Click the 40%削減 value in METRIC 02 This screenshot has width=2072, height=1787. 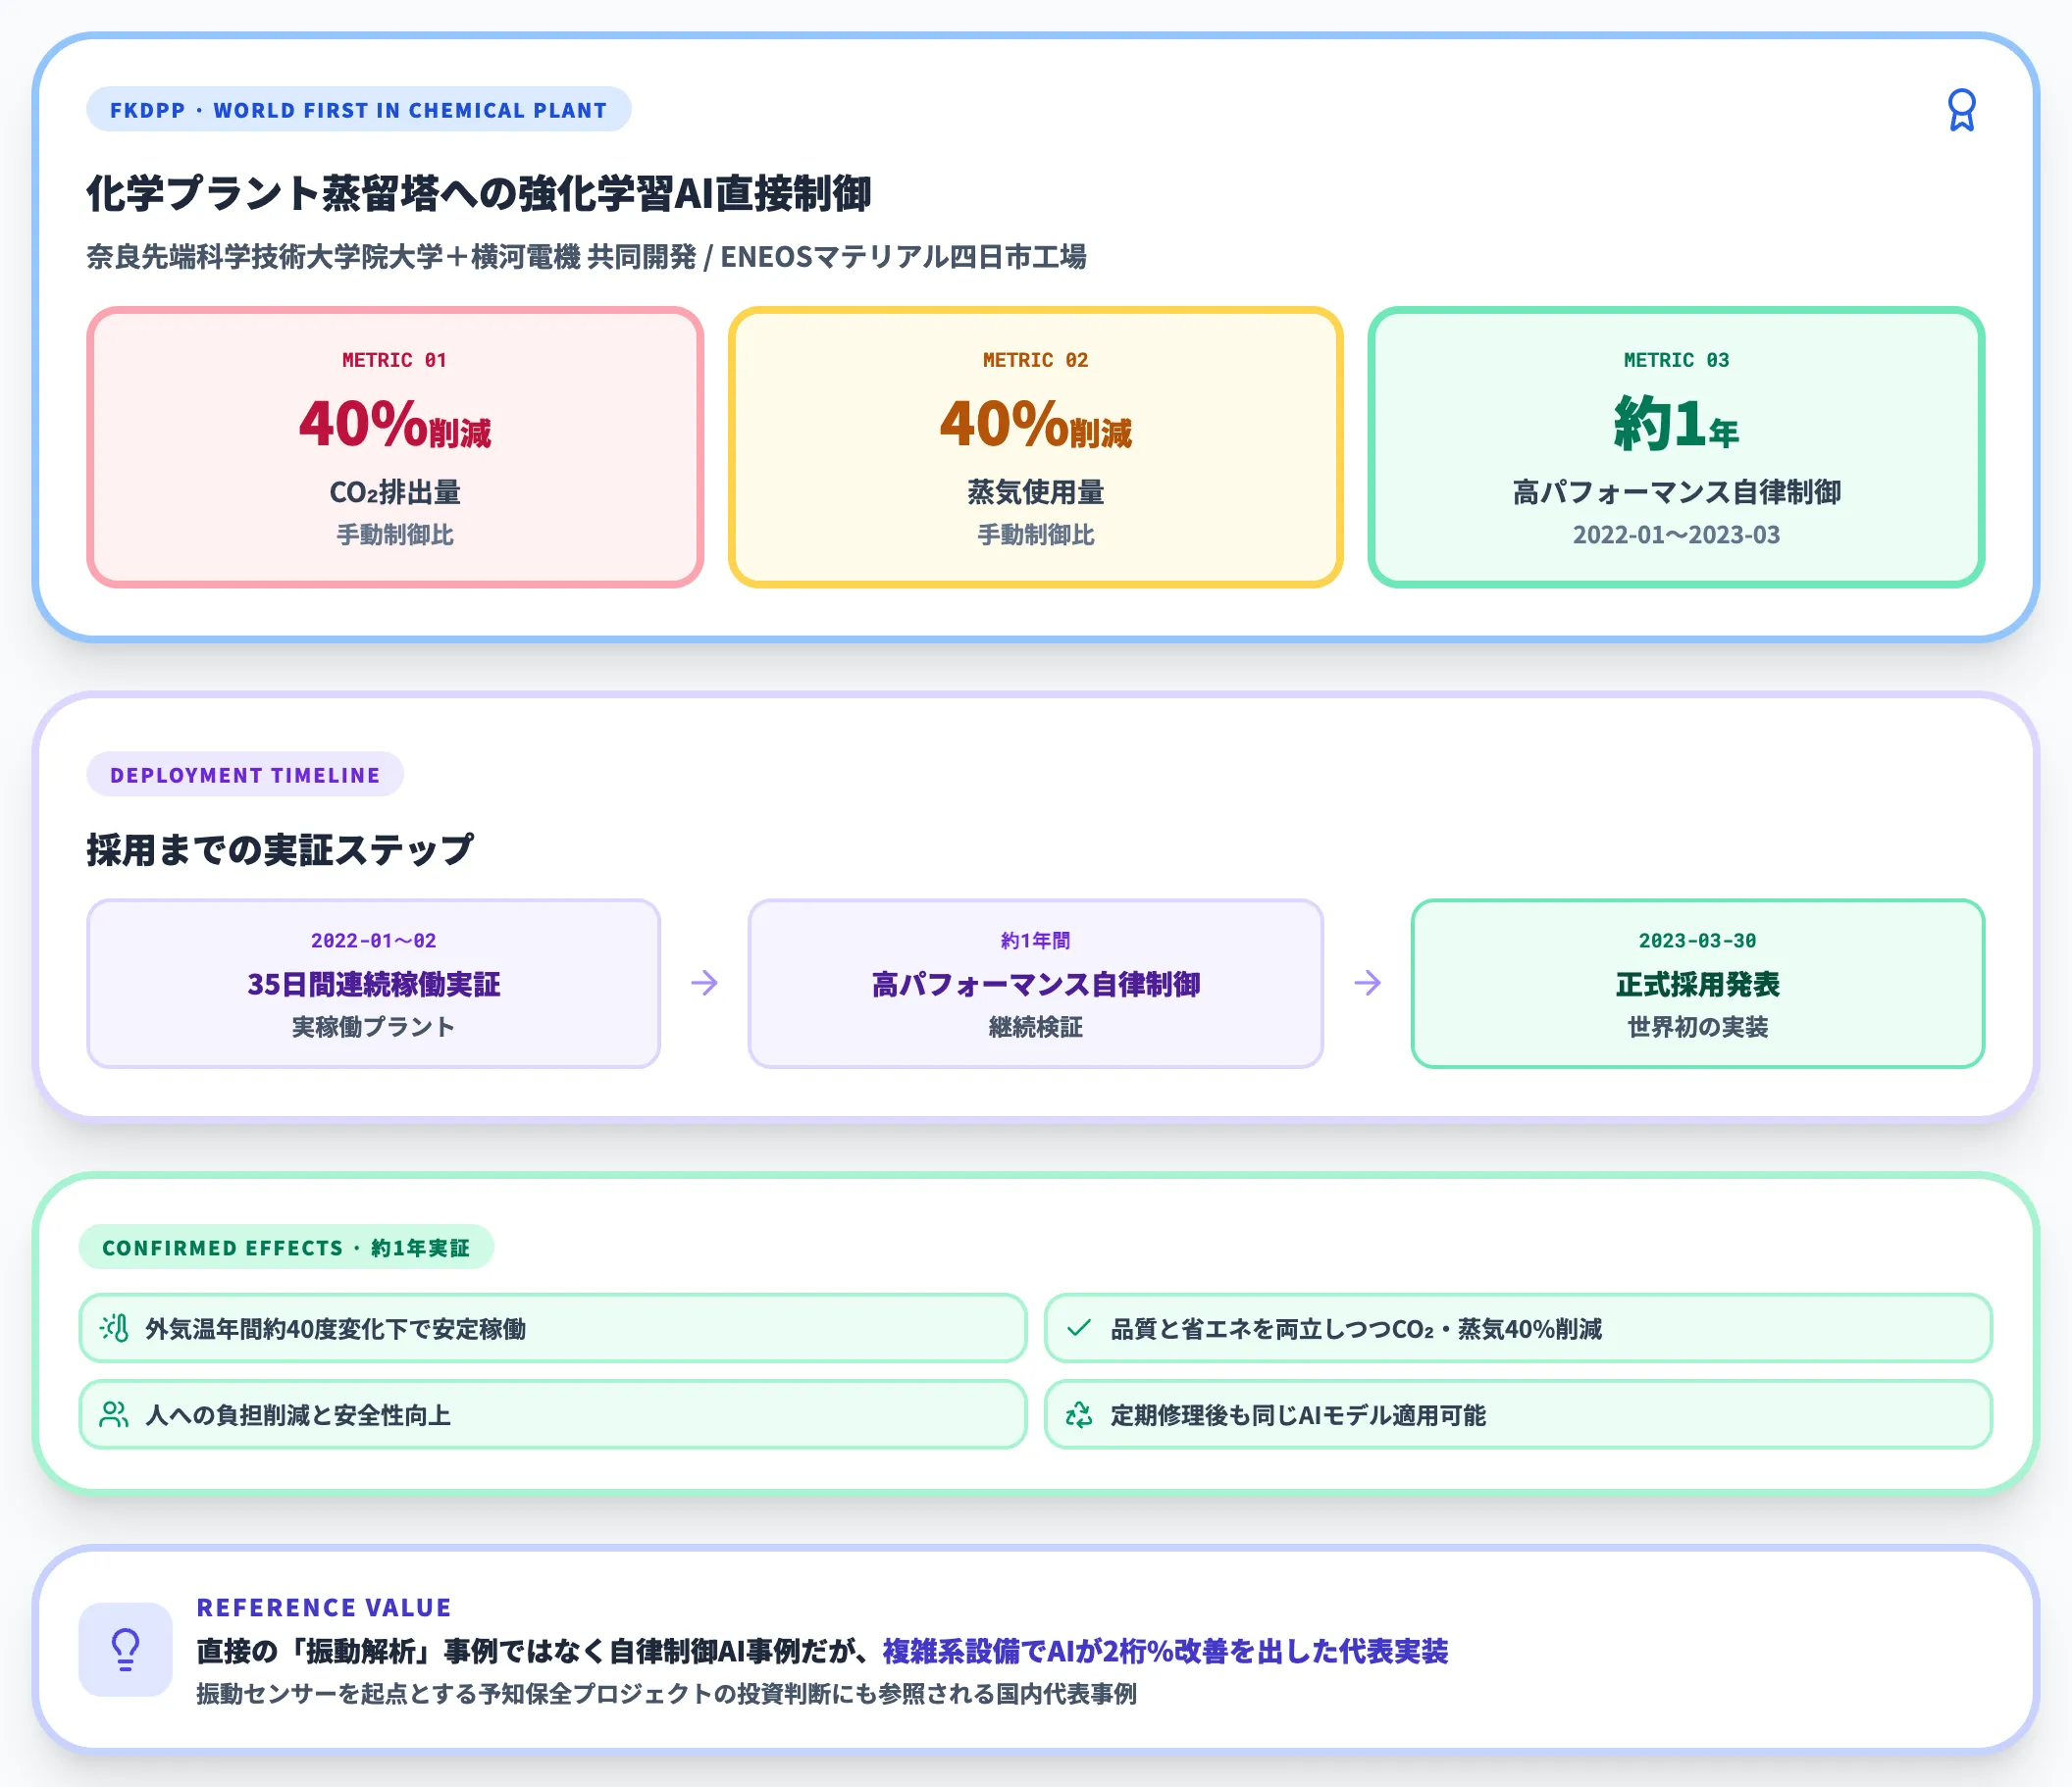(x=1035, y=424)
